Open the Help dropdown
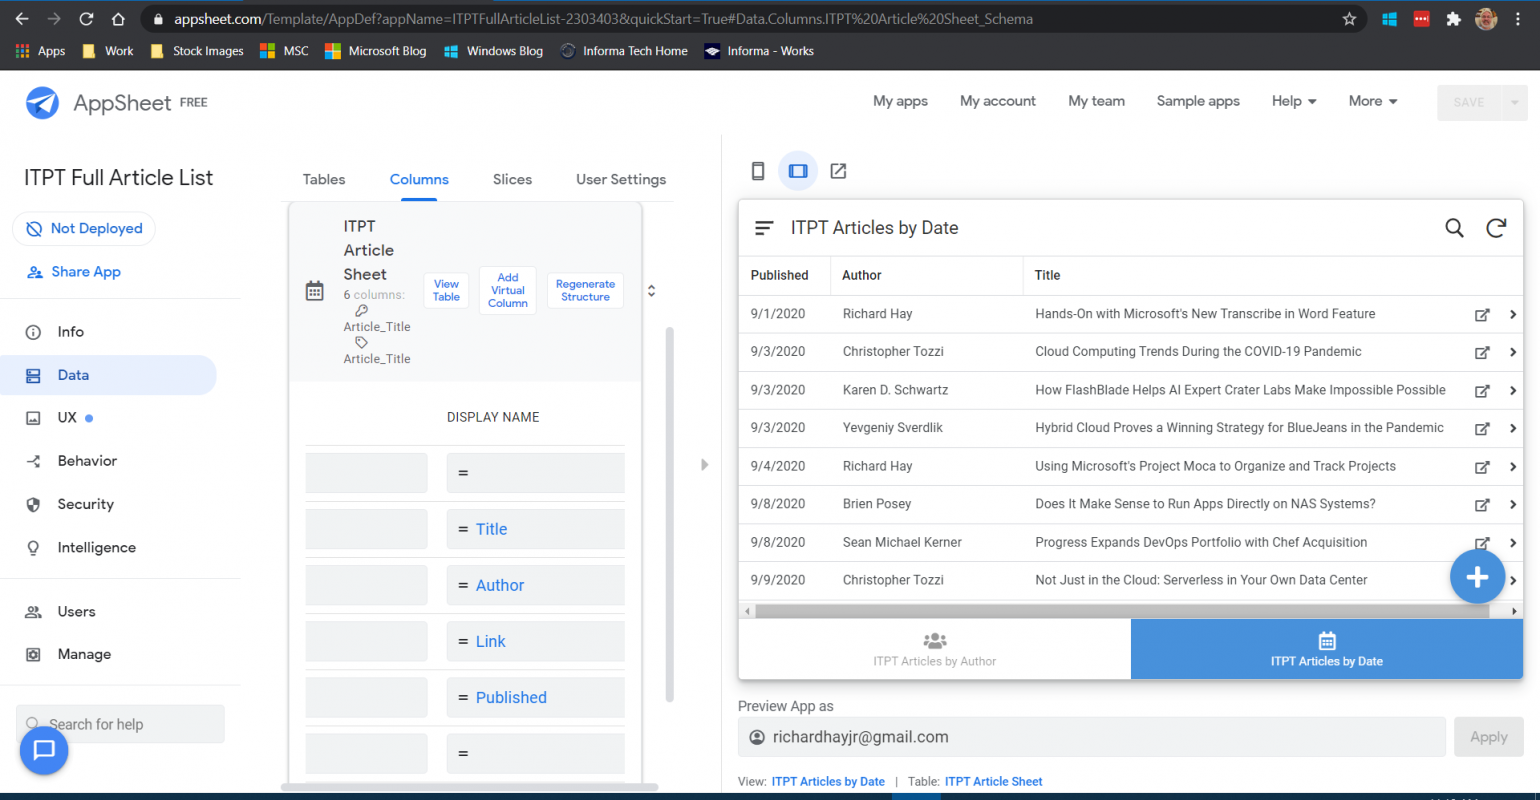The image size is (1540, 800). (1293, 101)
